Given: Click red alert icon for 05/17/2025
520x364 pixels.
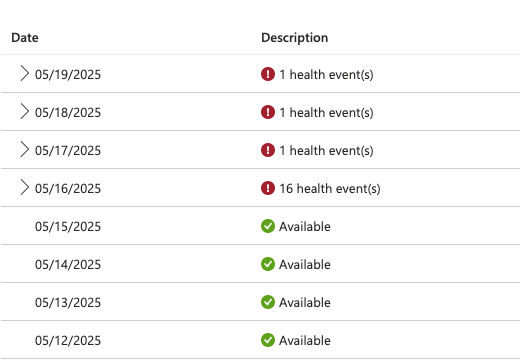Looking at the screenshot, I should (x=268, y=150).
